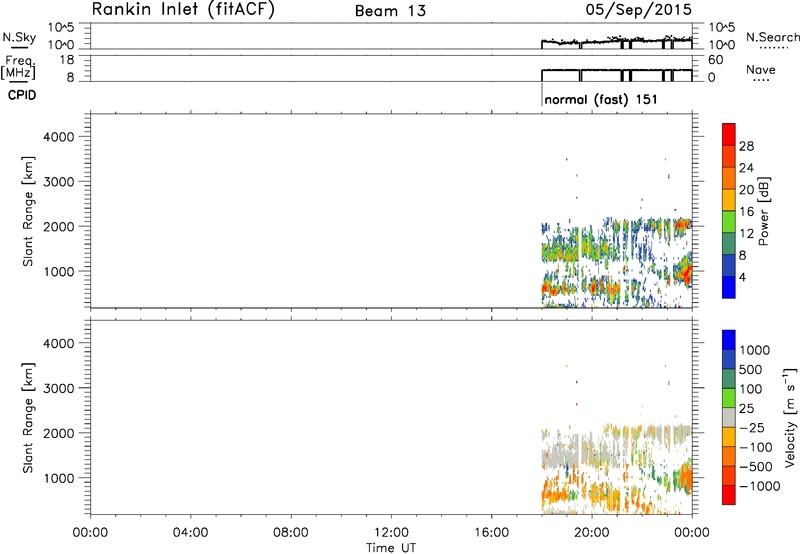Screen dimensions: 800x554
Task: Click the Velocity colorbar value 1000
Action: click(x=755, y=350)
